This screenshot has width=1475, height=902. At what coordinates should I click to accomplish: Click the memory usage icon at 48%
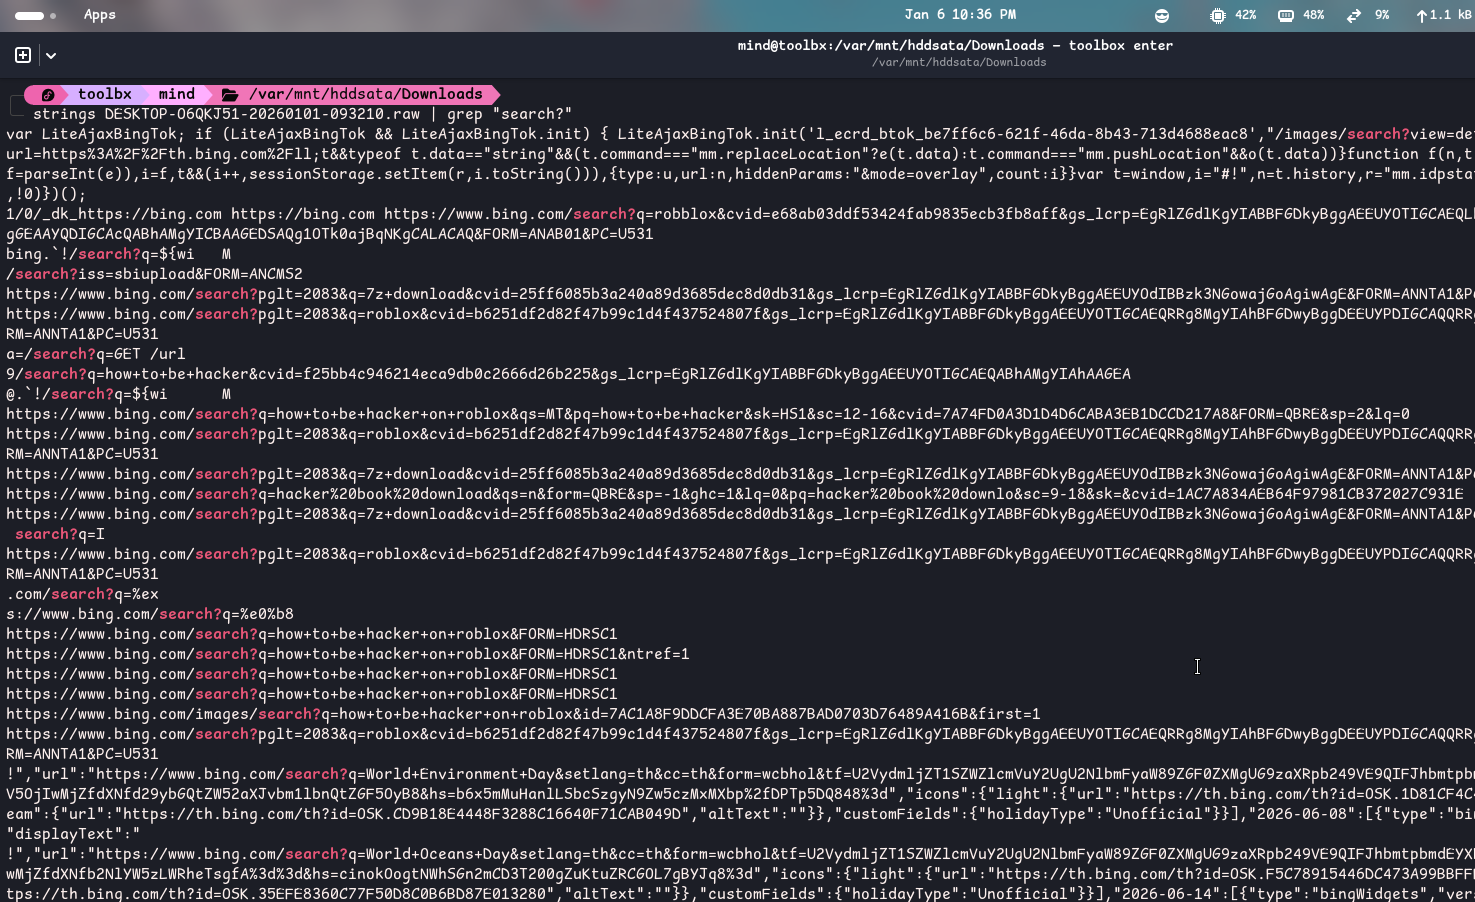pos(1286,15)
